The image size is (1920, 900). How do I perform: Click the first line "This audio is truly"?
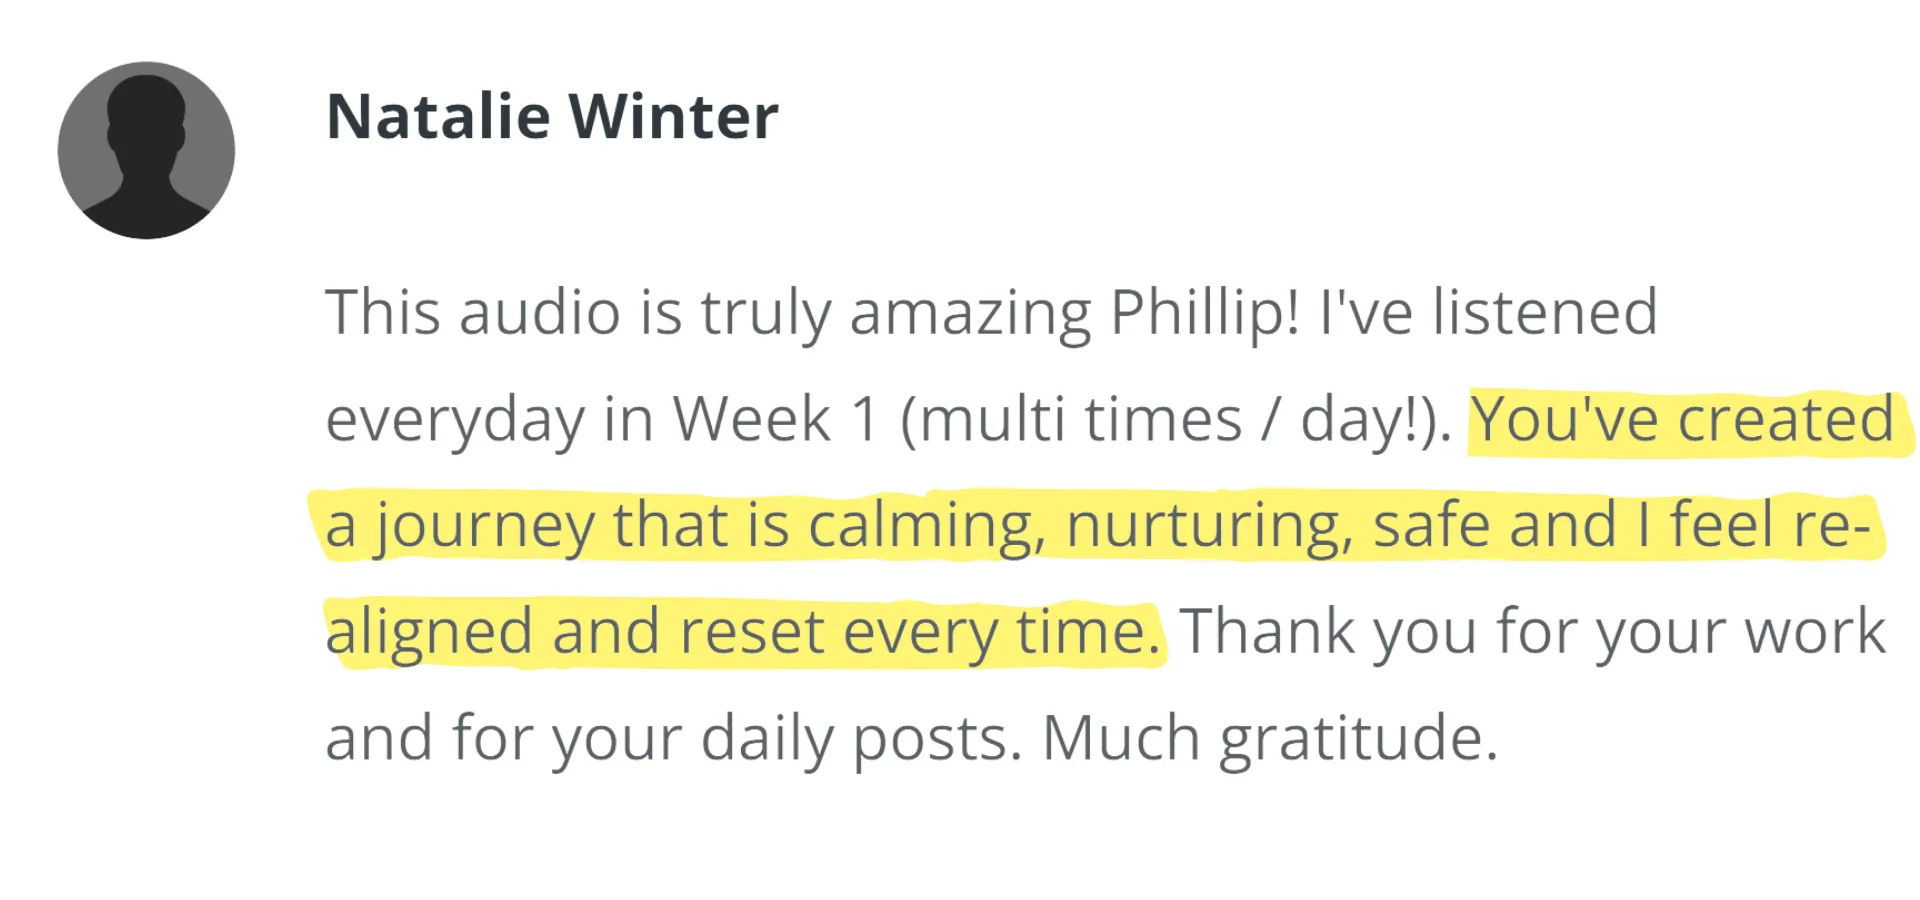click(578, 312)
